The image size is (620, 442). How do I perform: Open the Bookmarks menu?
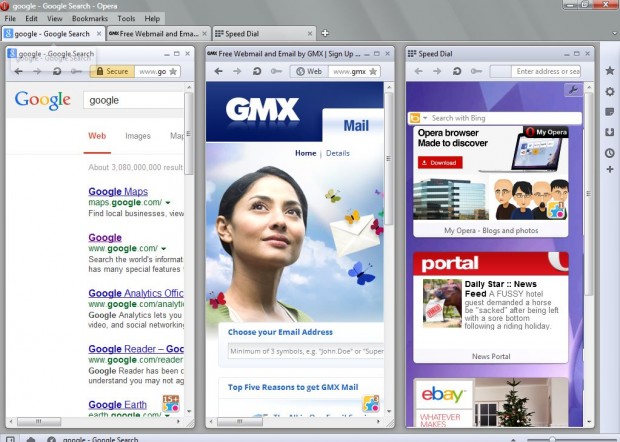pyautogui.click(x=90, y=18)
